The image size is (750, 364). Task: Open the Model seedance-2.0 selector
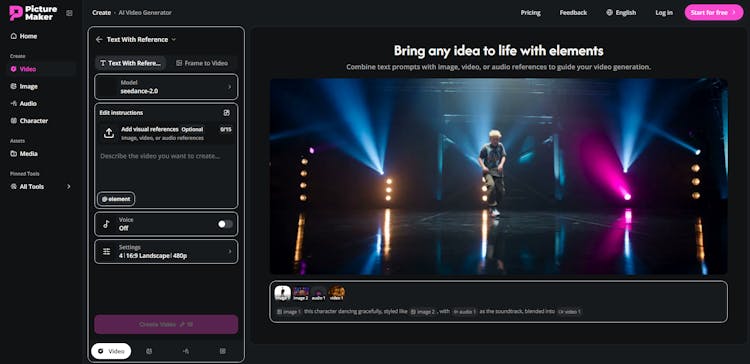(166, 87)
